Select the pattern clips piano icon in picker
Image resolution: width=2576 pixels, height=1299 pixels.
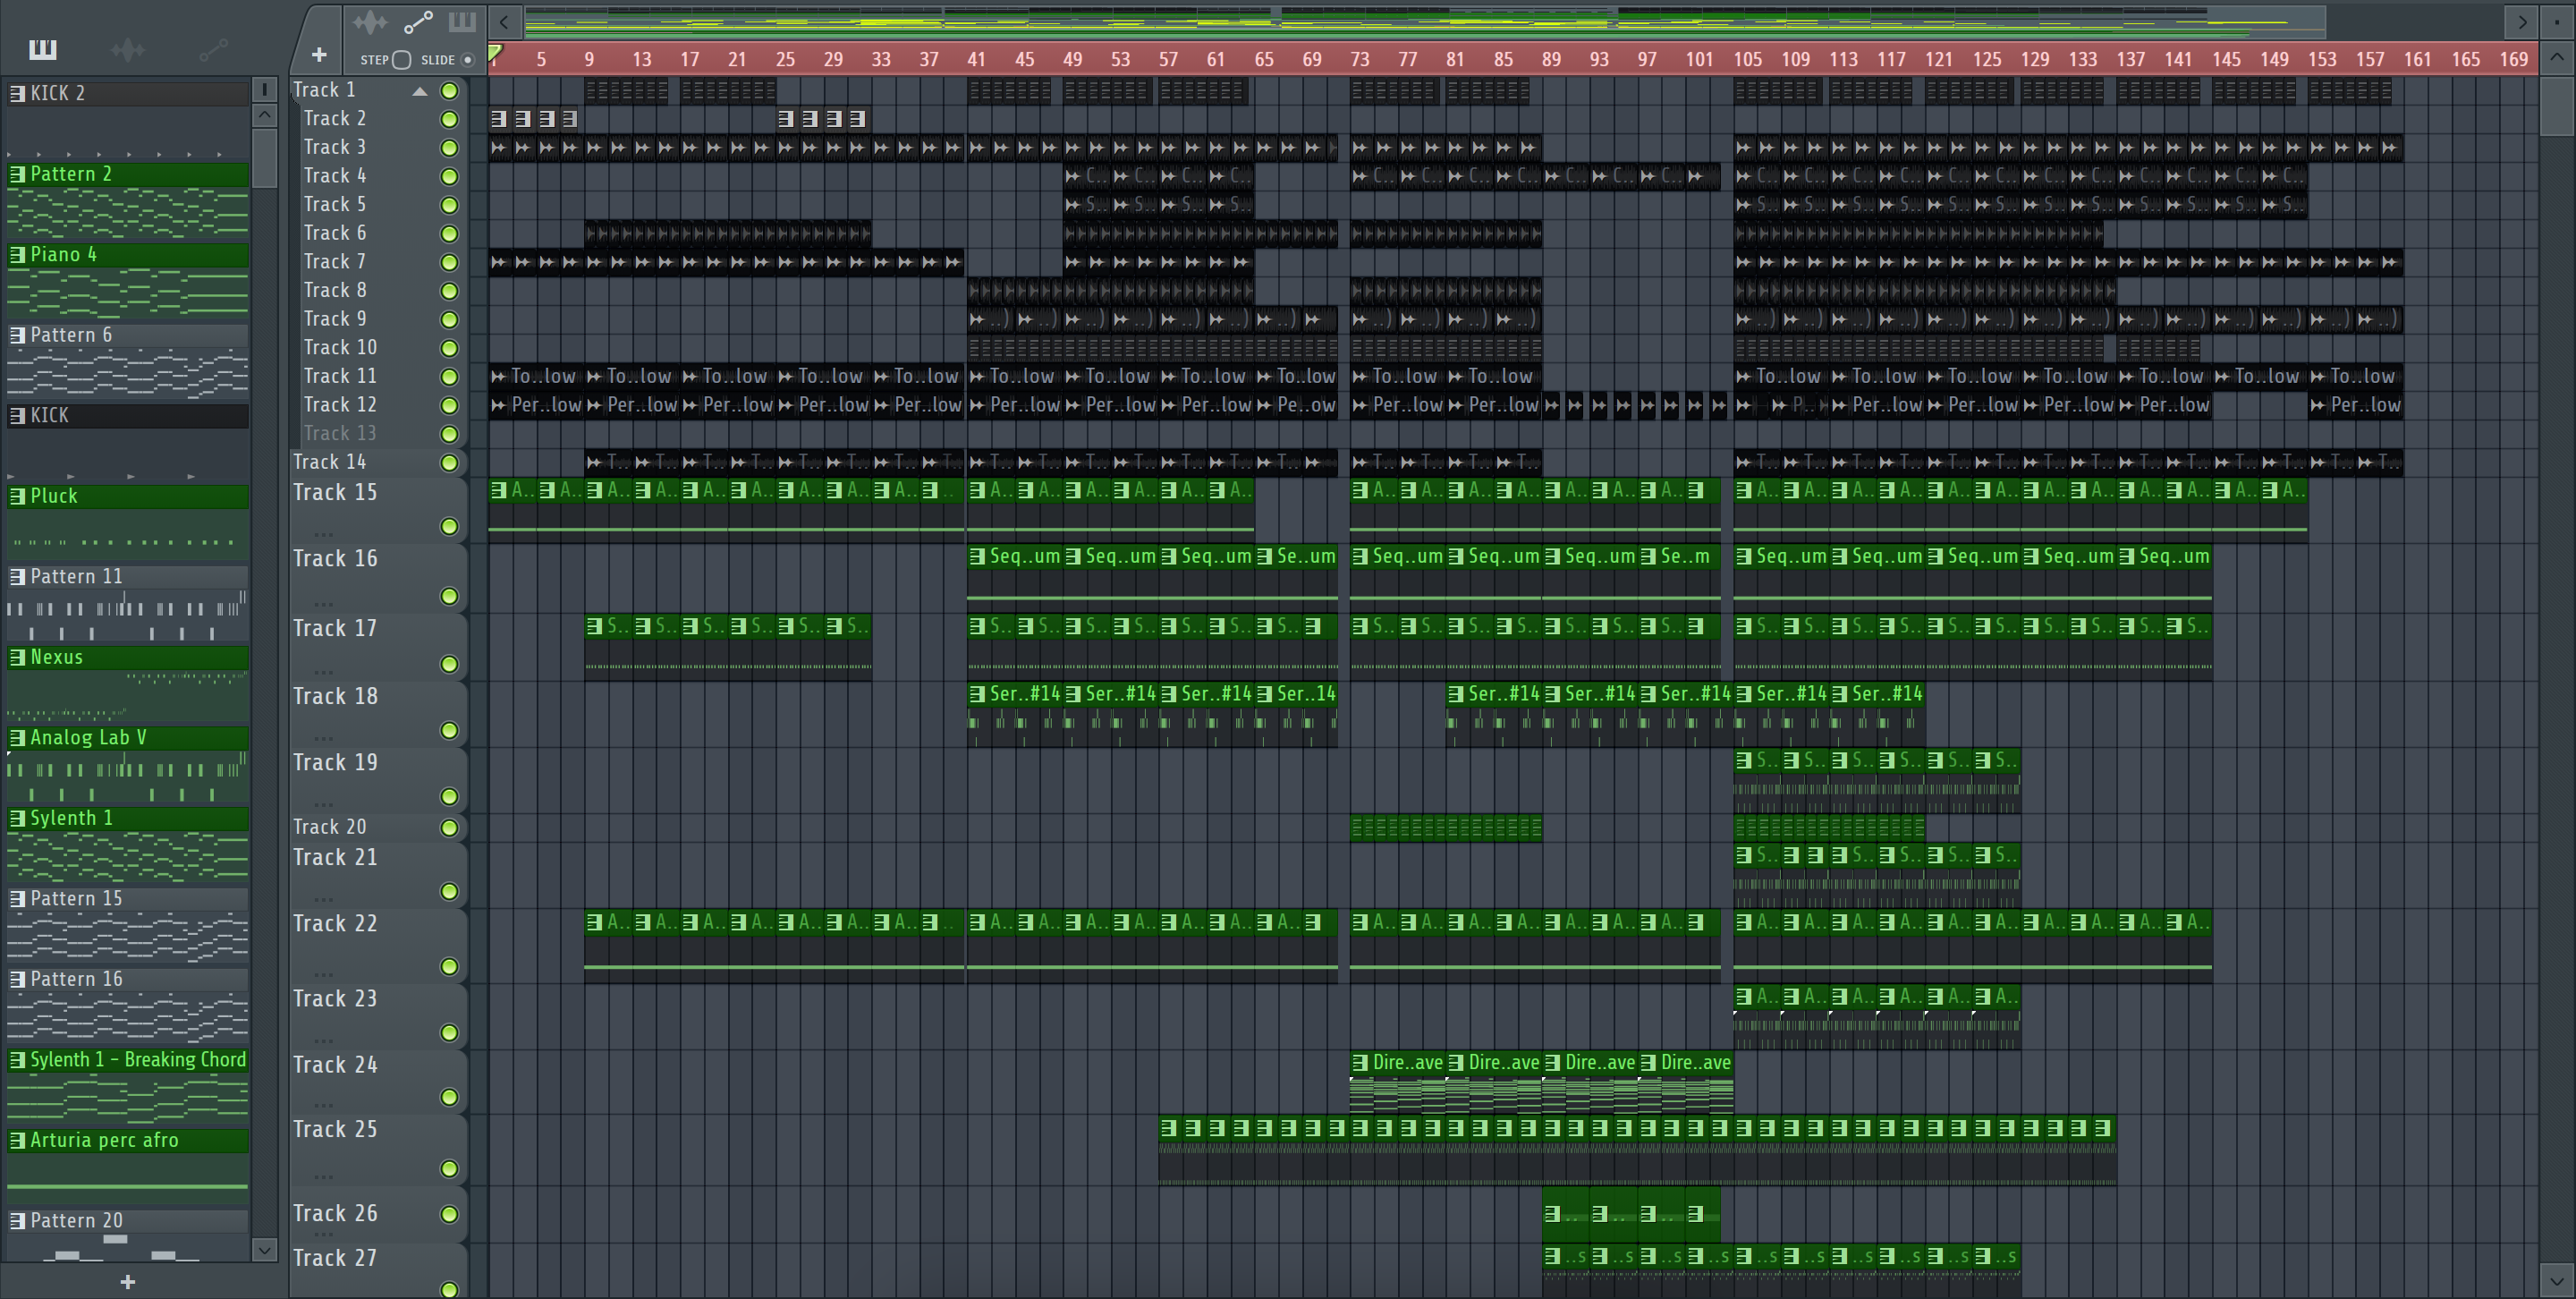pyautogui.click(x=43, y=49)
